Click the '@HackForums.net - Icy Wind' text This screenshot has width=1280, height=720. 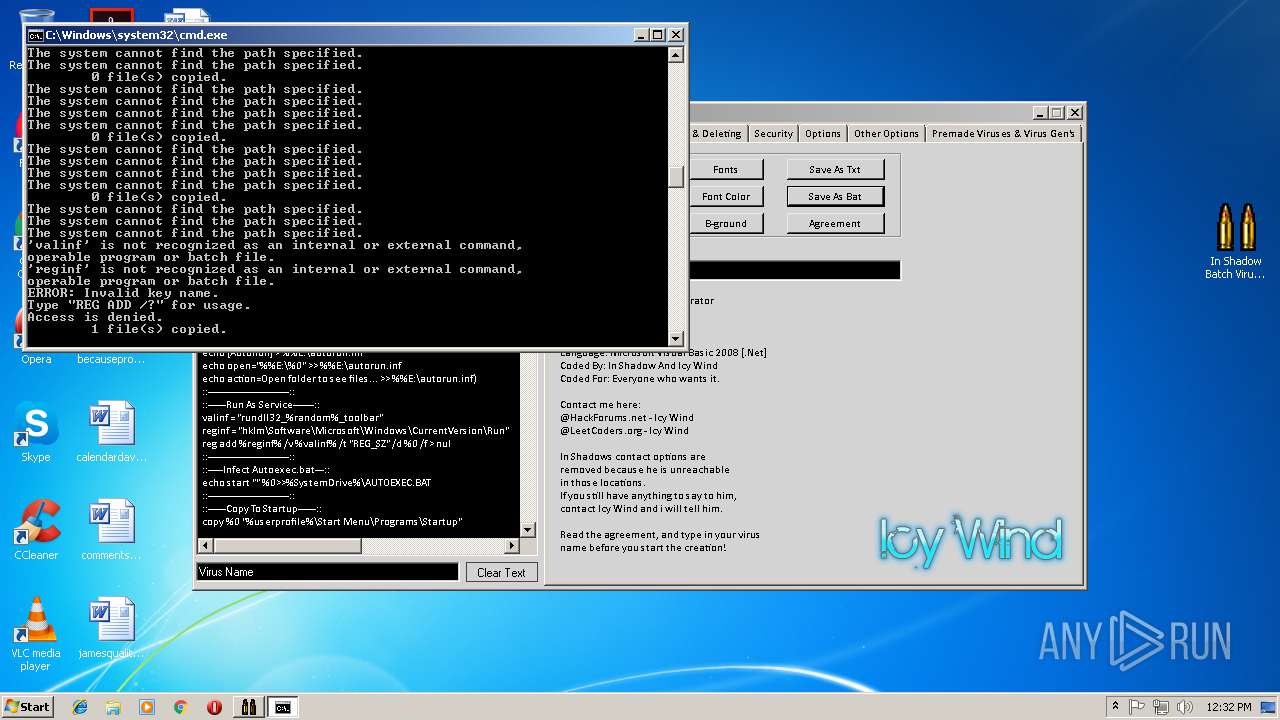627,418
